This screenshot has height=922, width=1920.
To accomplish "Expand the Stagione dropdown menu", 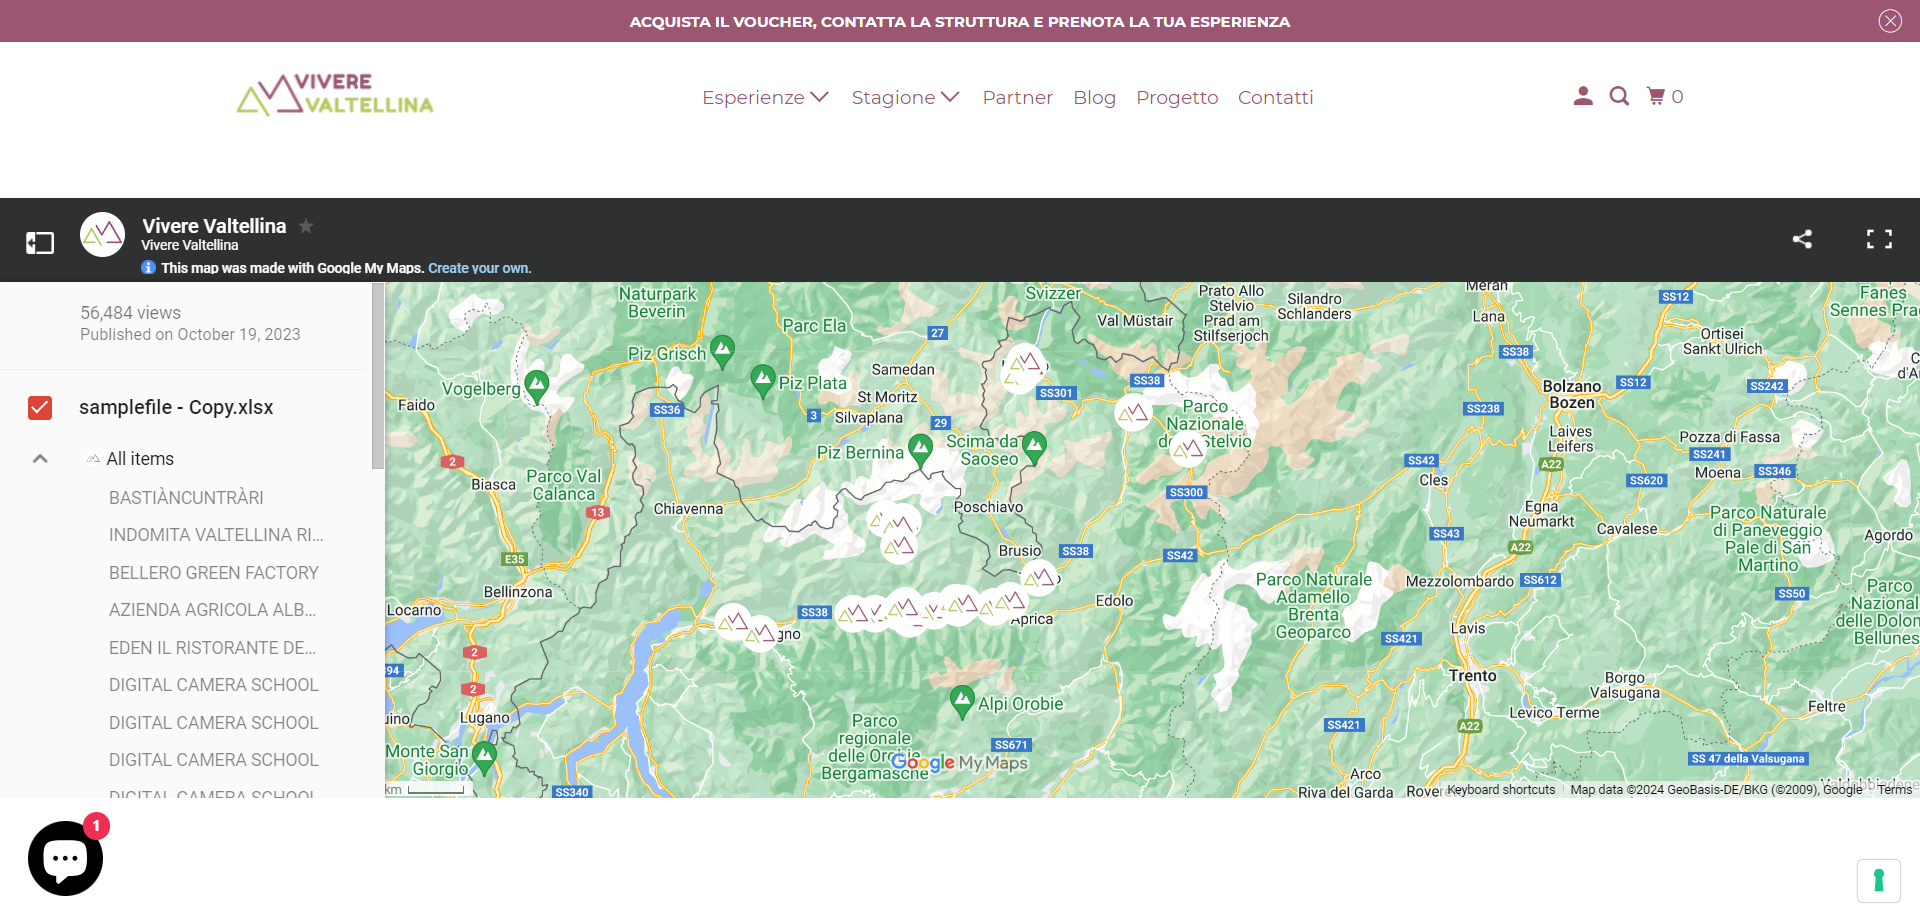I will tap(905, 97).
